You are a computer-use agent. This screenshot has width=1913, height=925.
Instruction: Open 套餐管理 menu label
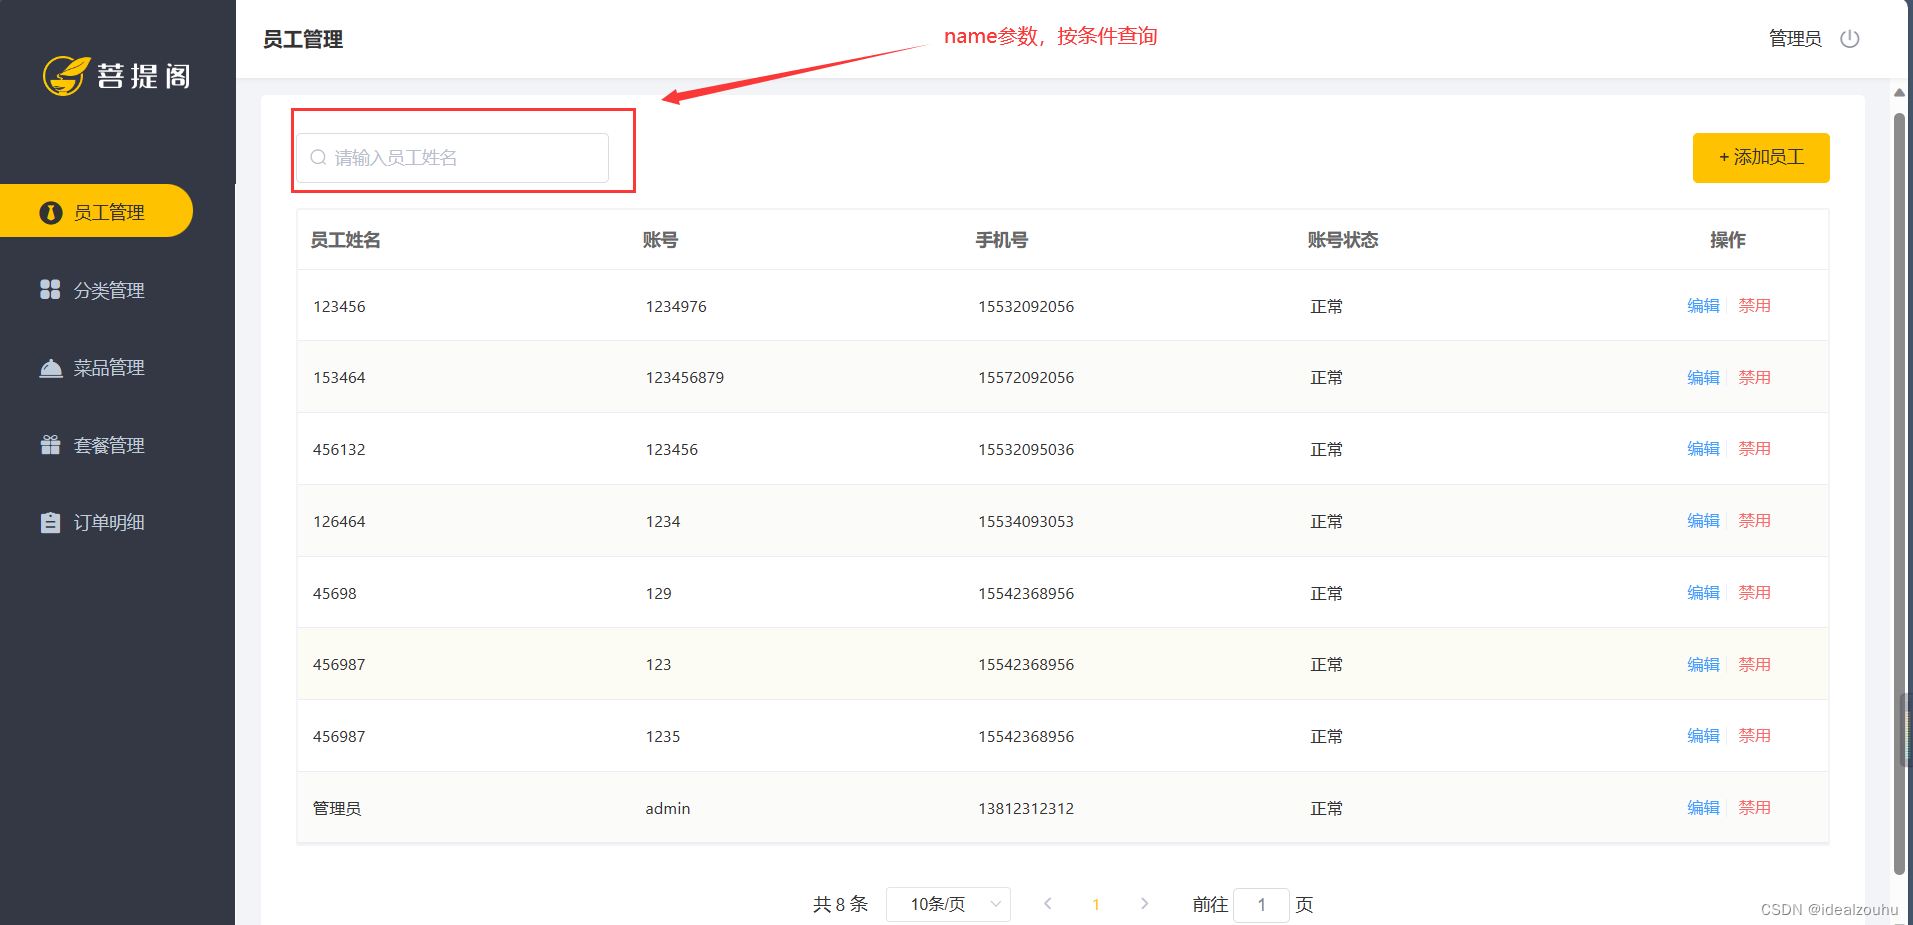coord(109,445)
